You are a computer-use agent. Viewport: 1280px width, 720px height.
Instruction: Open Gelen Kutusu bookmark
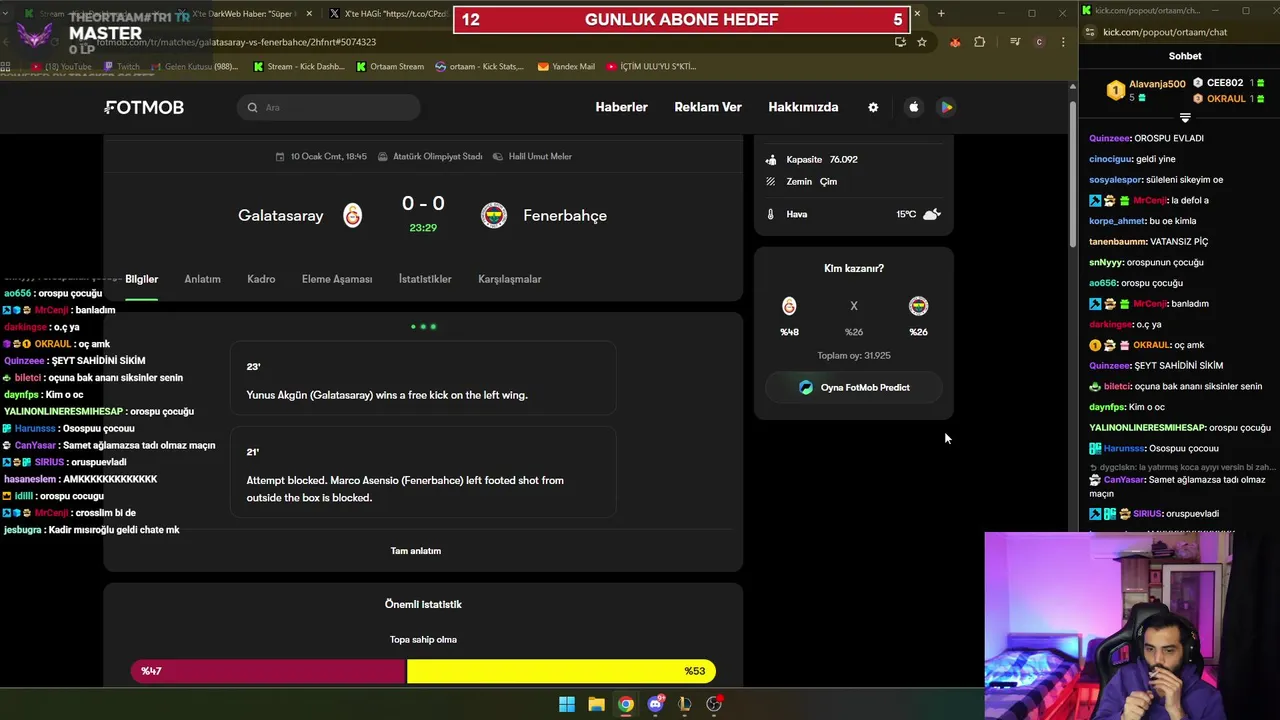(193, 67)
